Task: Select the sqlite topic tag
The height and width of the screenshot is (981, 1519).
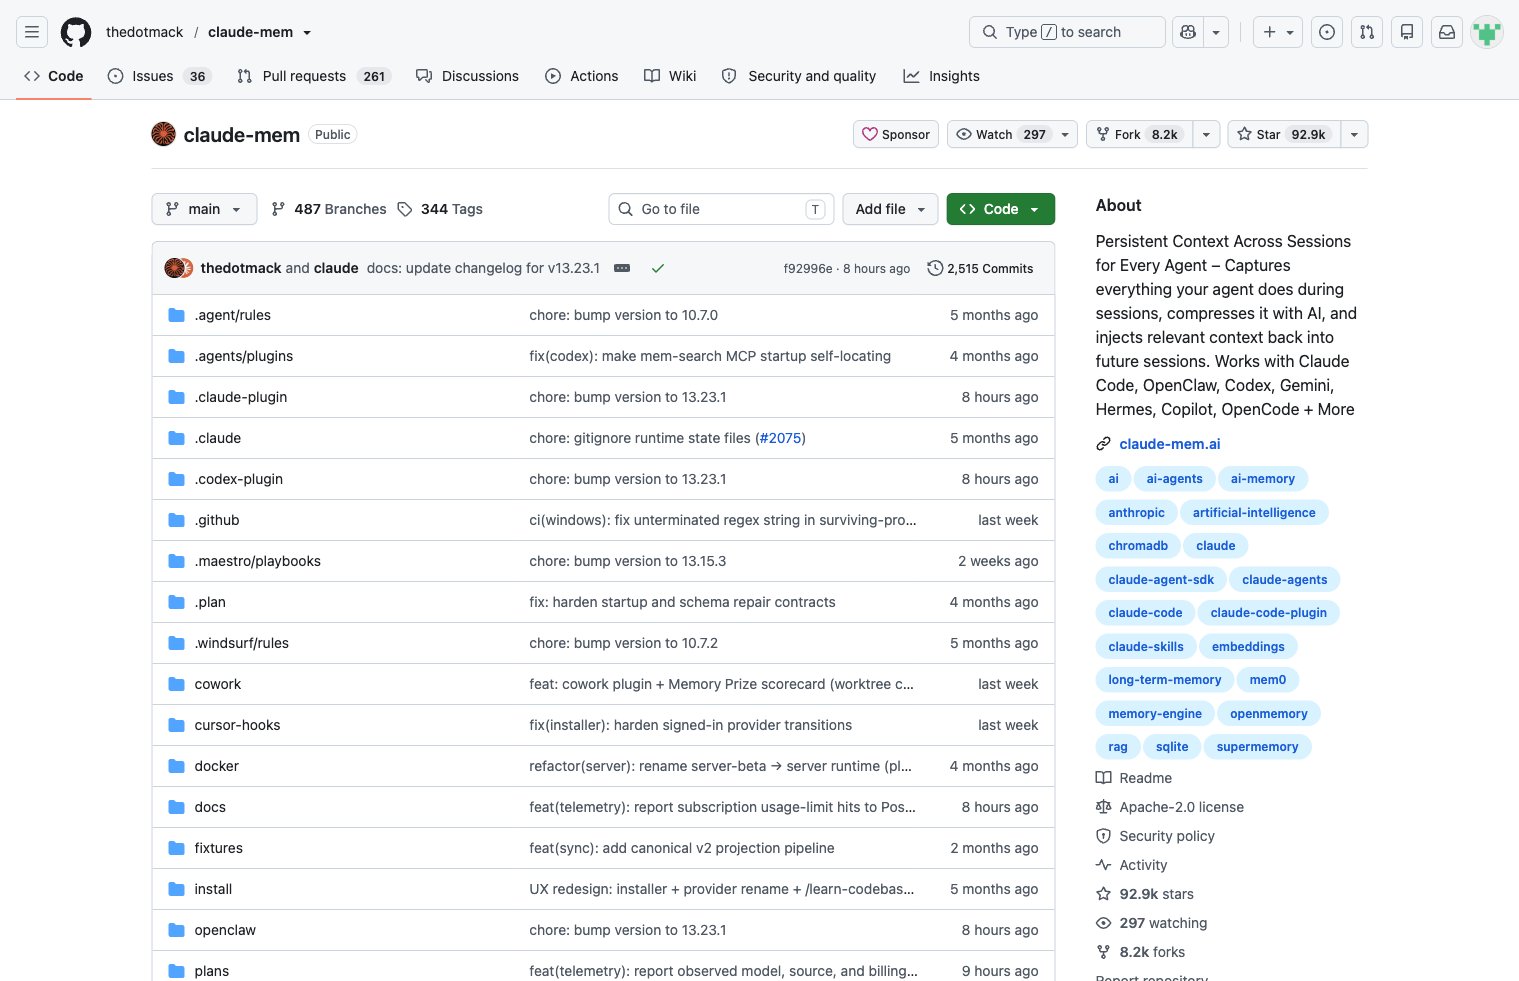Action: 1172,746
